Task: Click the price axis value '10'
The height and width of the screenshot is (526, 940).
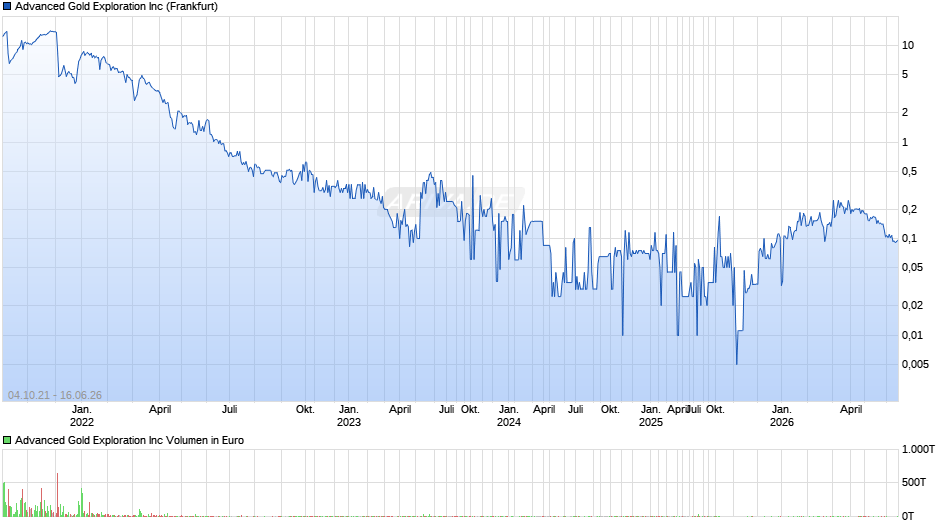Action: (x=908, y=45)
